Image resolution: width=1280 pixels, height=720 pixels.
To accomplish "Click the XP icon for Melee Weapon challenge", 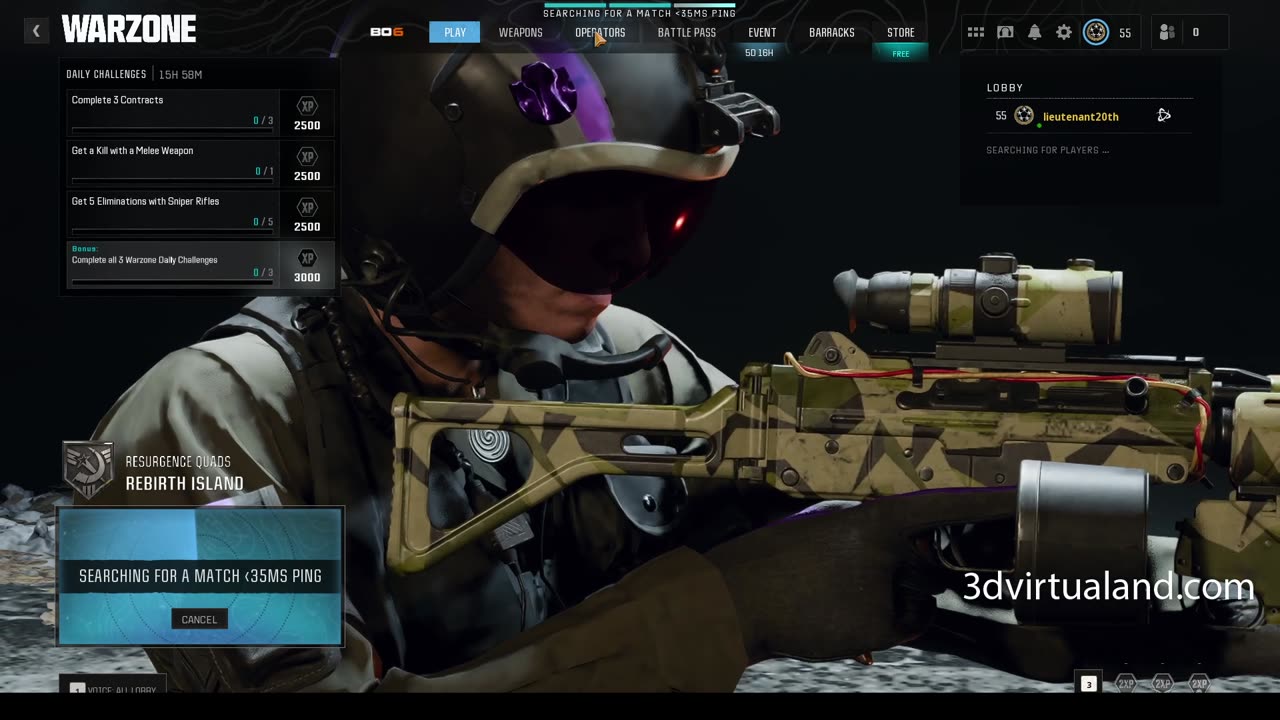I will tap(307, 157).
